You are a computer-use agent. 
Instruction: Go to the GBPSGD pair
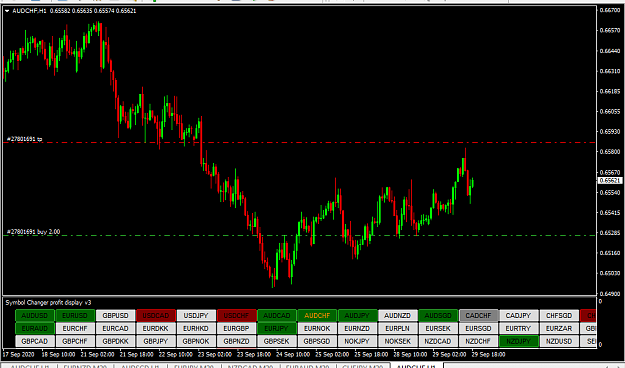tap(317, 341)
